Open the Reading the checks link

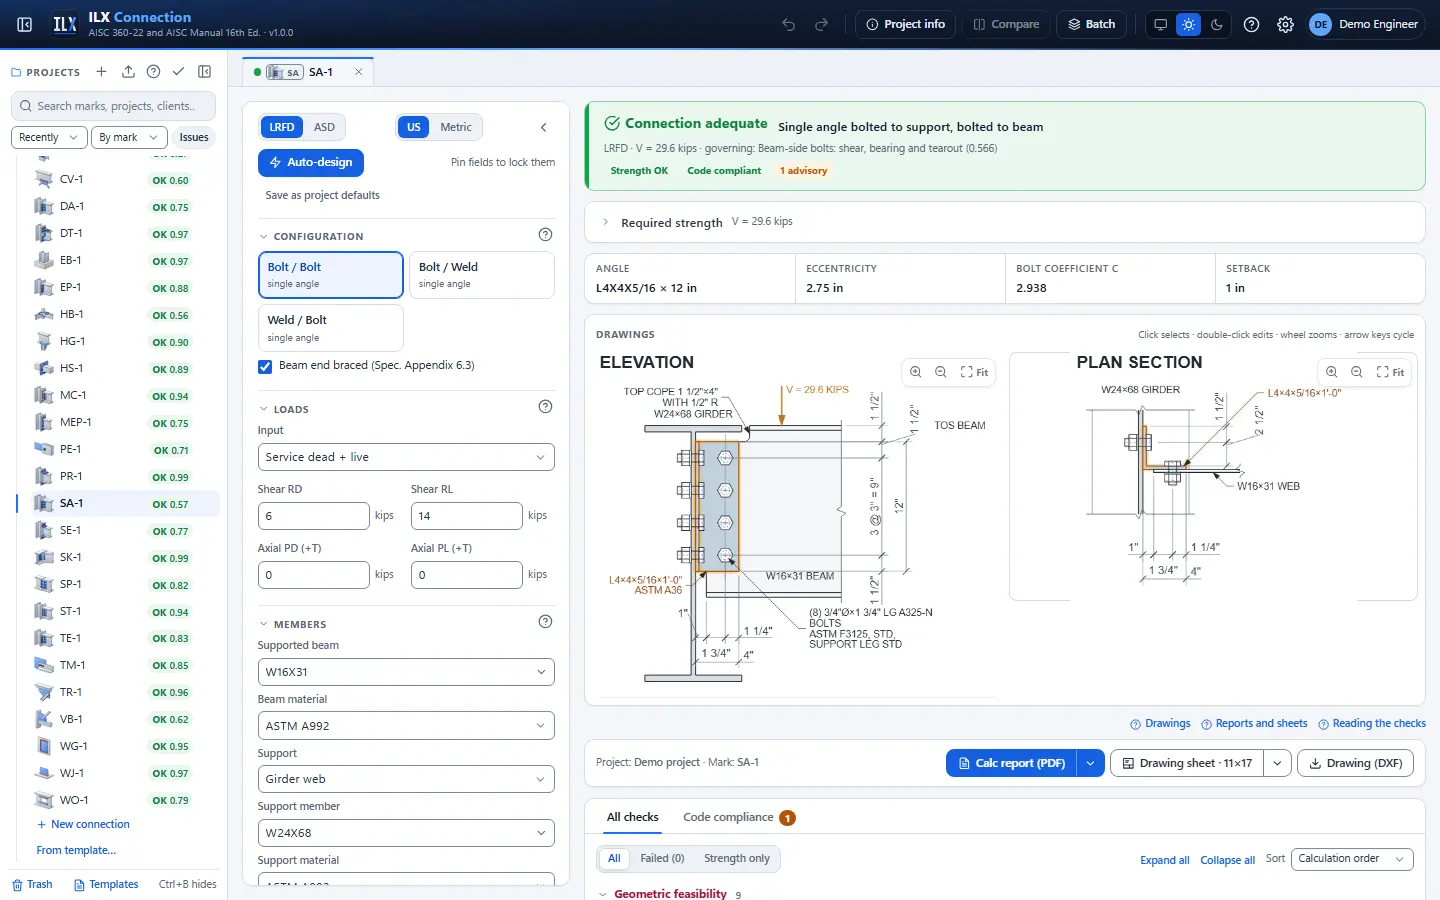[x=1372, y=724]
